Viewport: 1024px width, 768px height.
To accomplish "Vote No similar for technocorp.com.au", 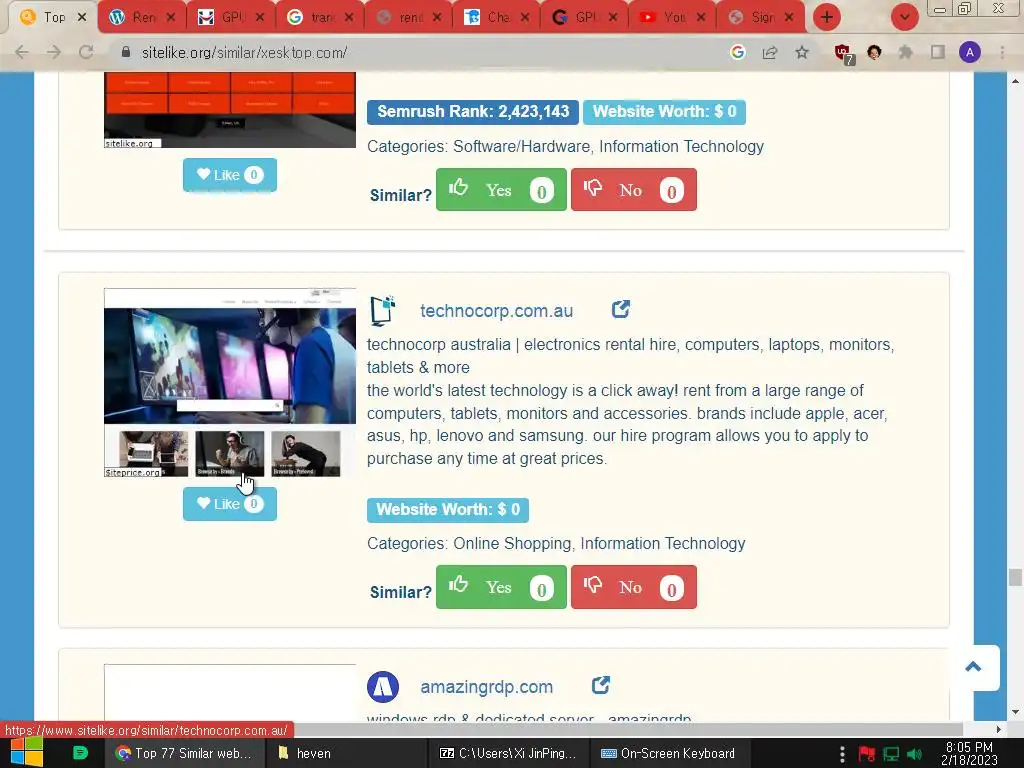I will pyautogui.click(x=633, y=587).
